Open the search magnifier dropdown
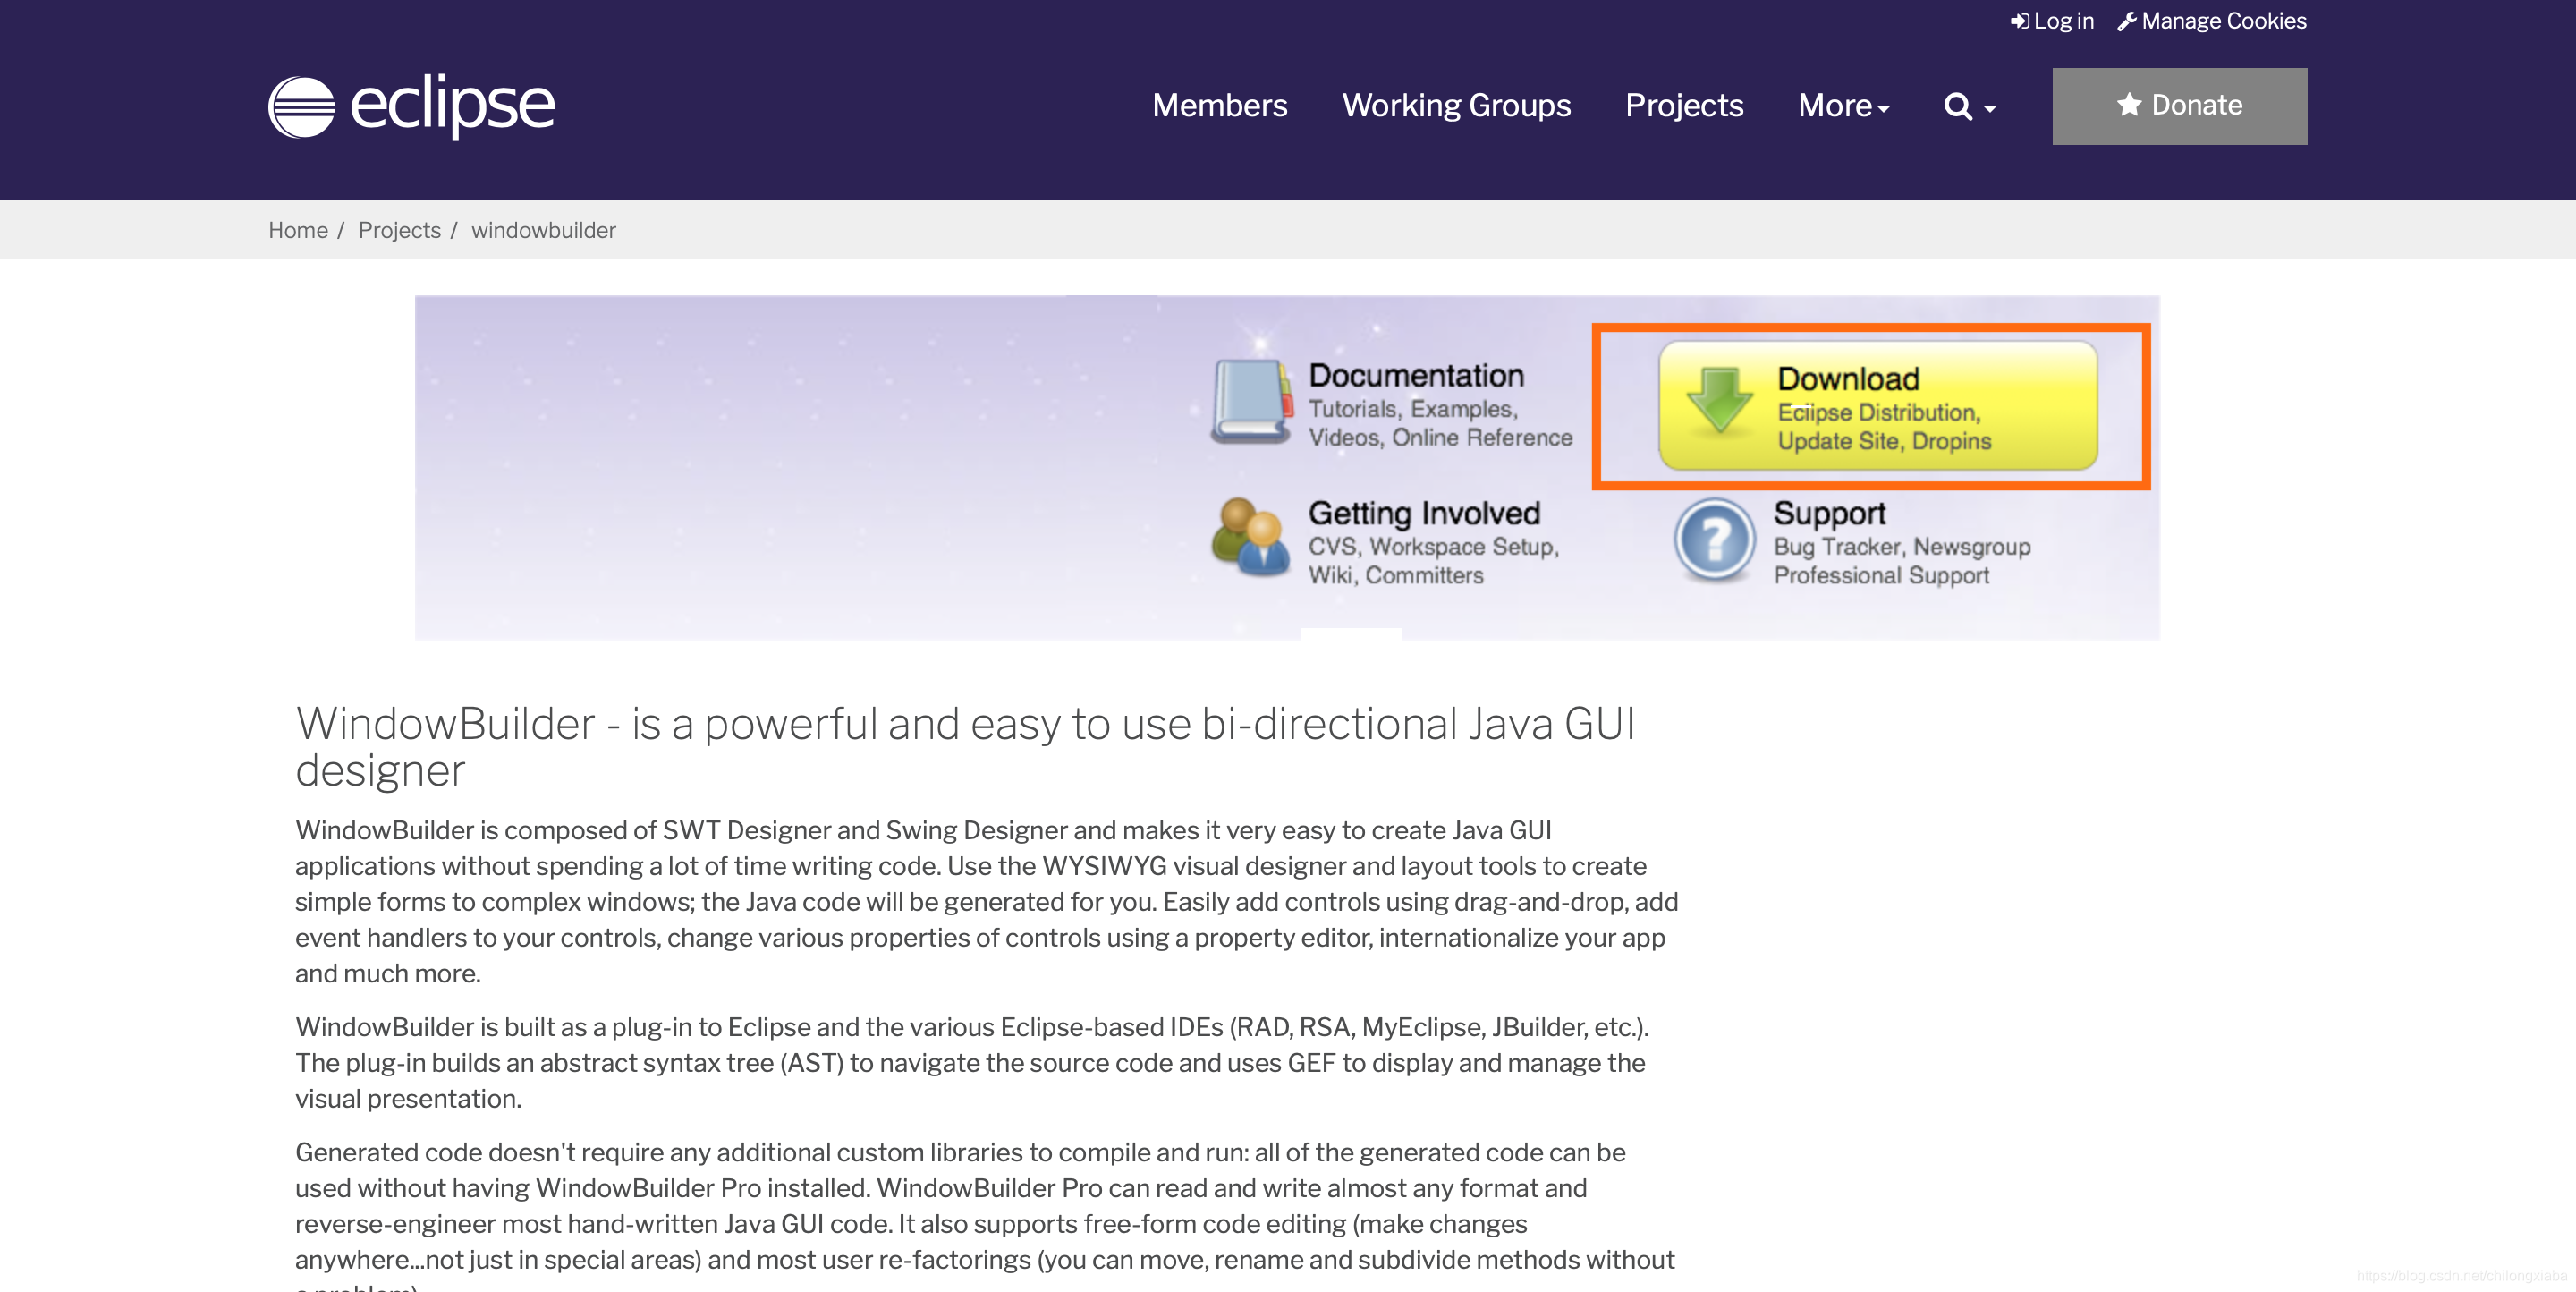This screenshot has width=2576, height=1292. point(1969,106)
